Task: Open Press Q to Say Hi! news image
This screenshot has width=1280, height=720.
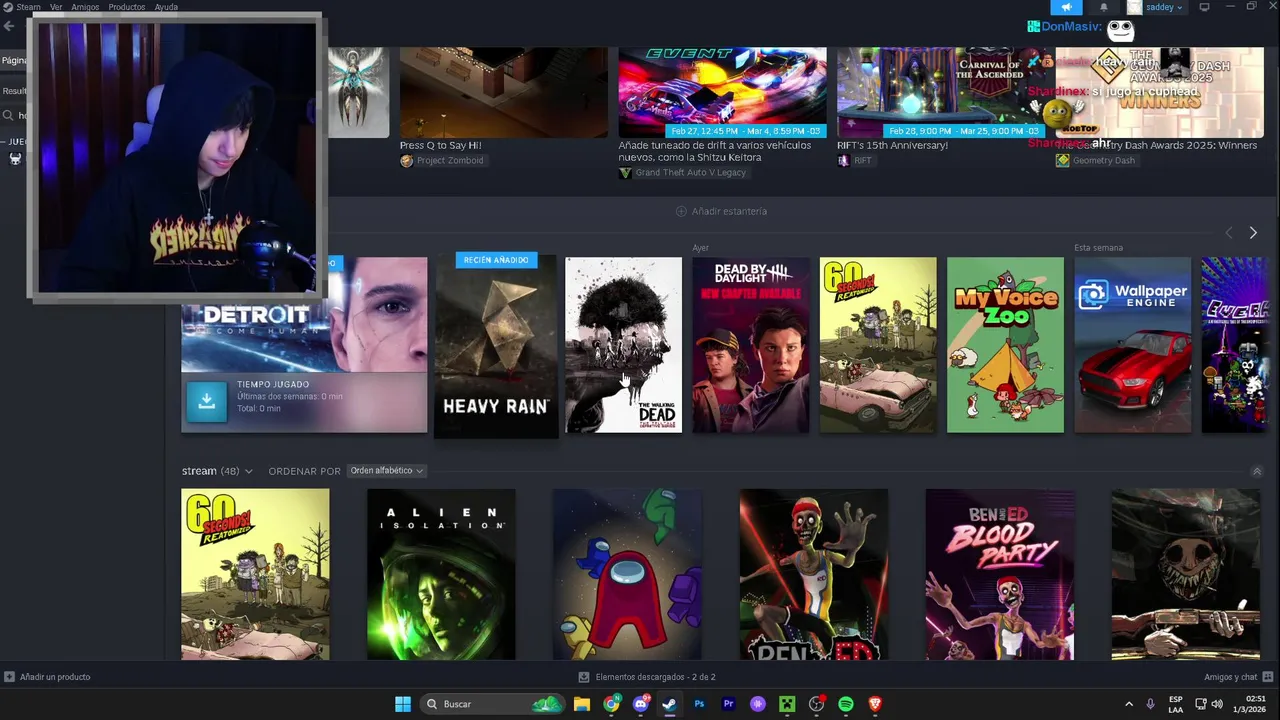Action: pyautogui.click(x=503, y=92)
